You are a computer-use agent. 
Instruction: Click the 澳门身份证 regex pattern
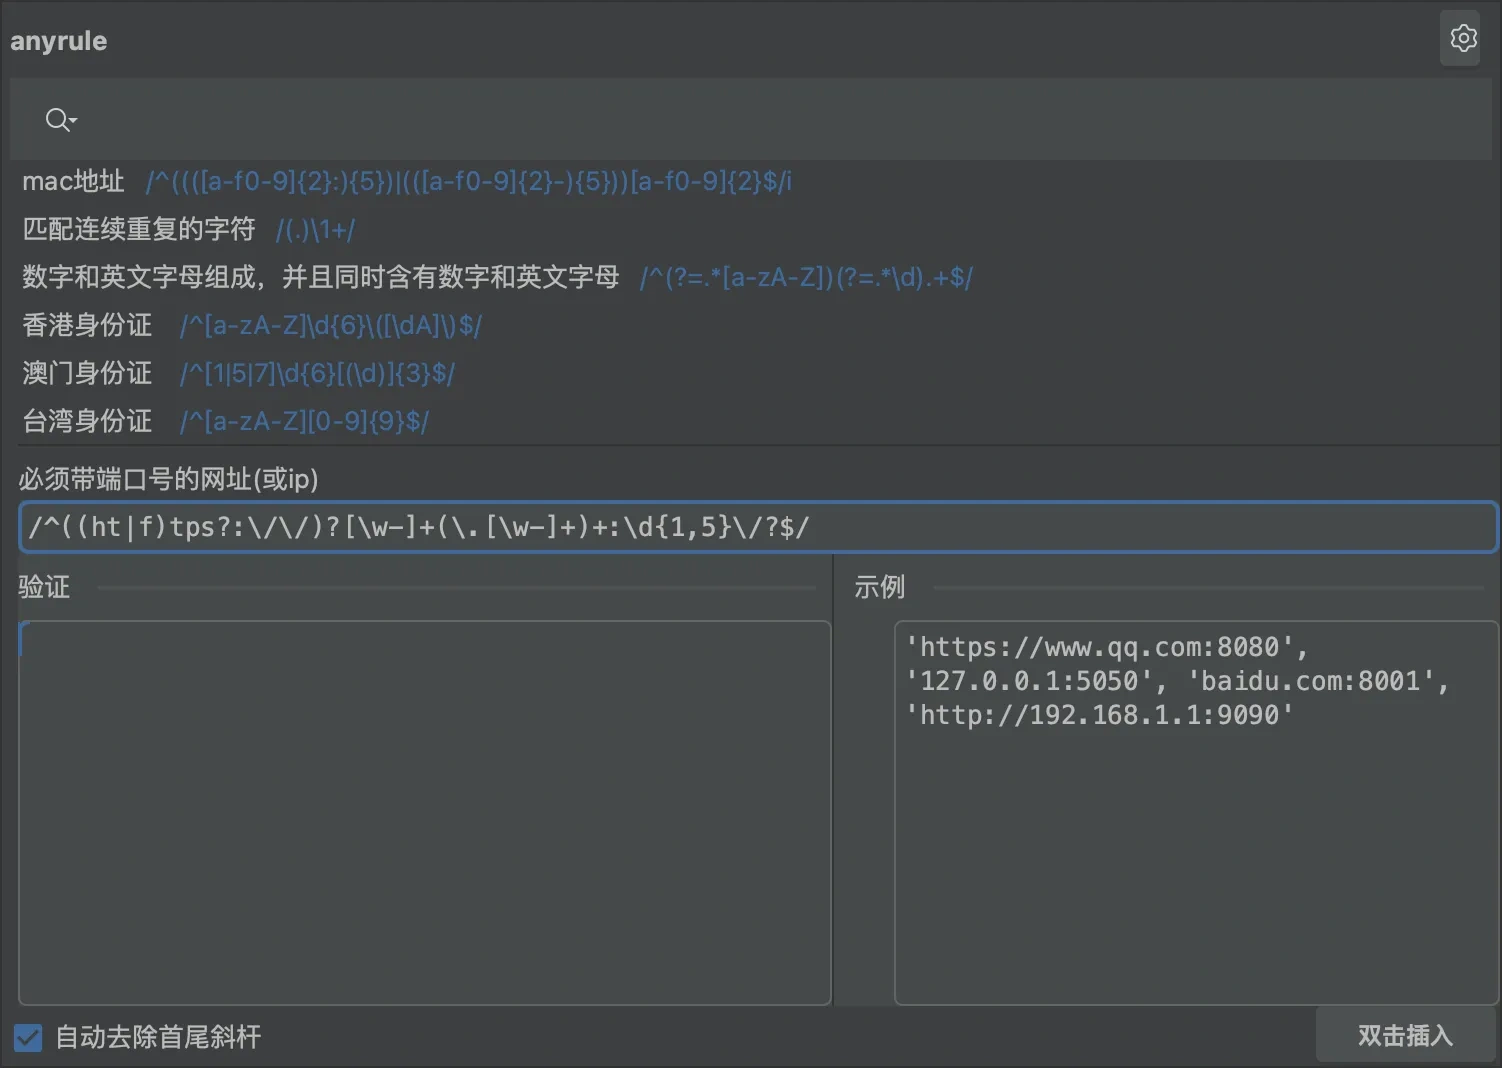(316, 373)
